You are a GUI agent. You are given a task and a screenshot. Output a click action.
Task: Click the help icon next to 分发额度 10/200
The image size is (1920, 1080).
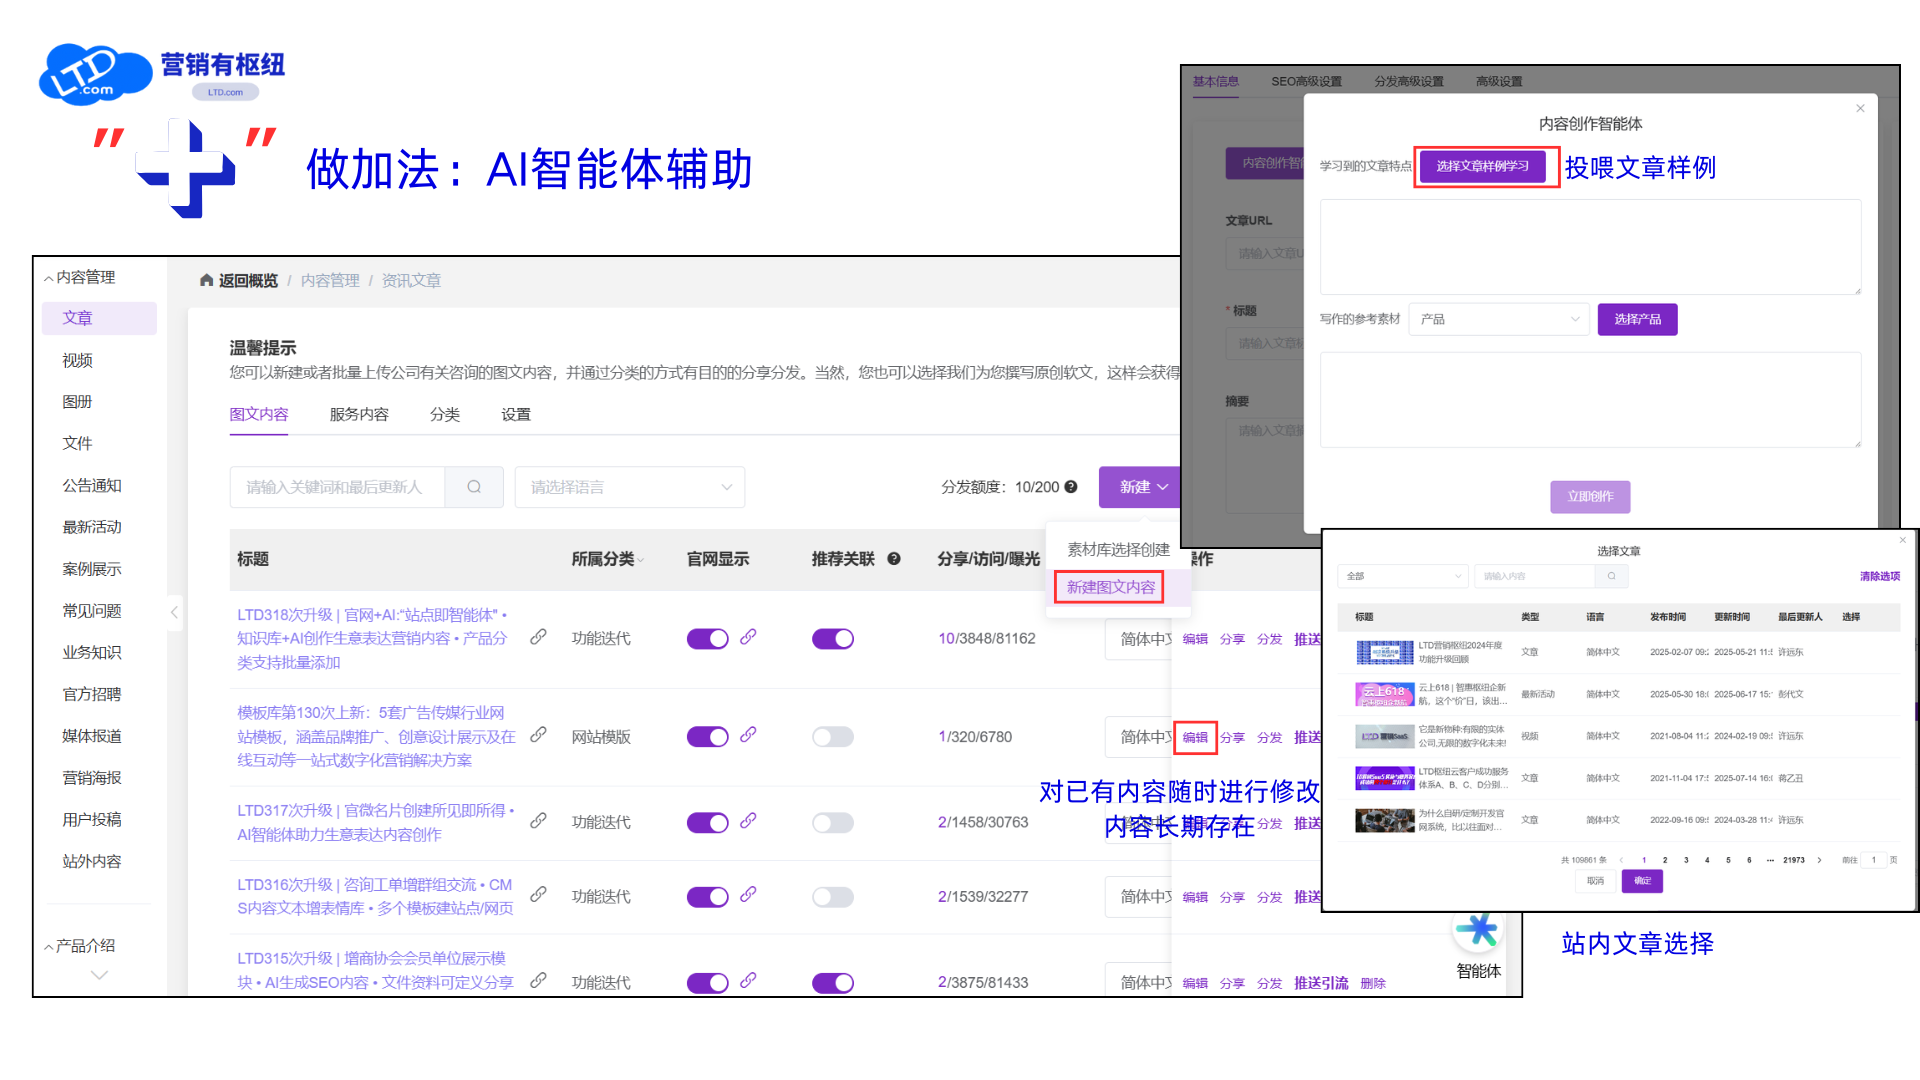(x=1071, y=487)
